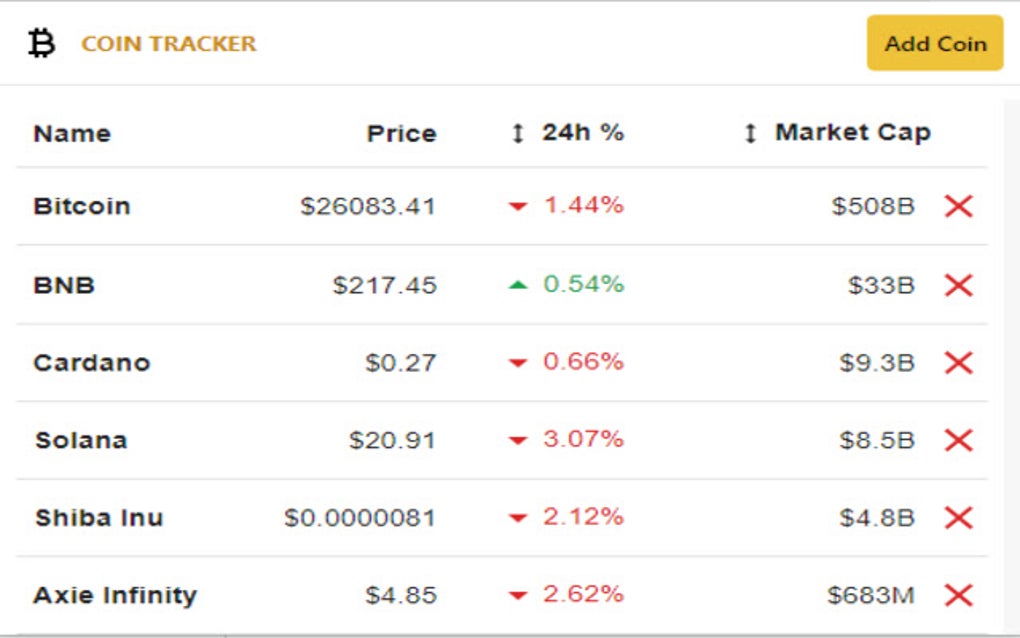Screen dimensions: 1020x638
Task: Remove Bitcoin using its red X icon
Action: pyautogui.click(x=958, y=206)
